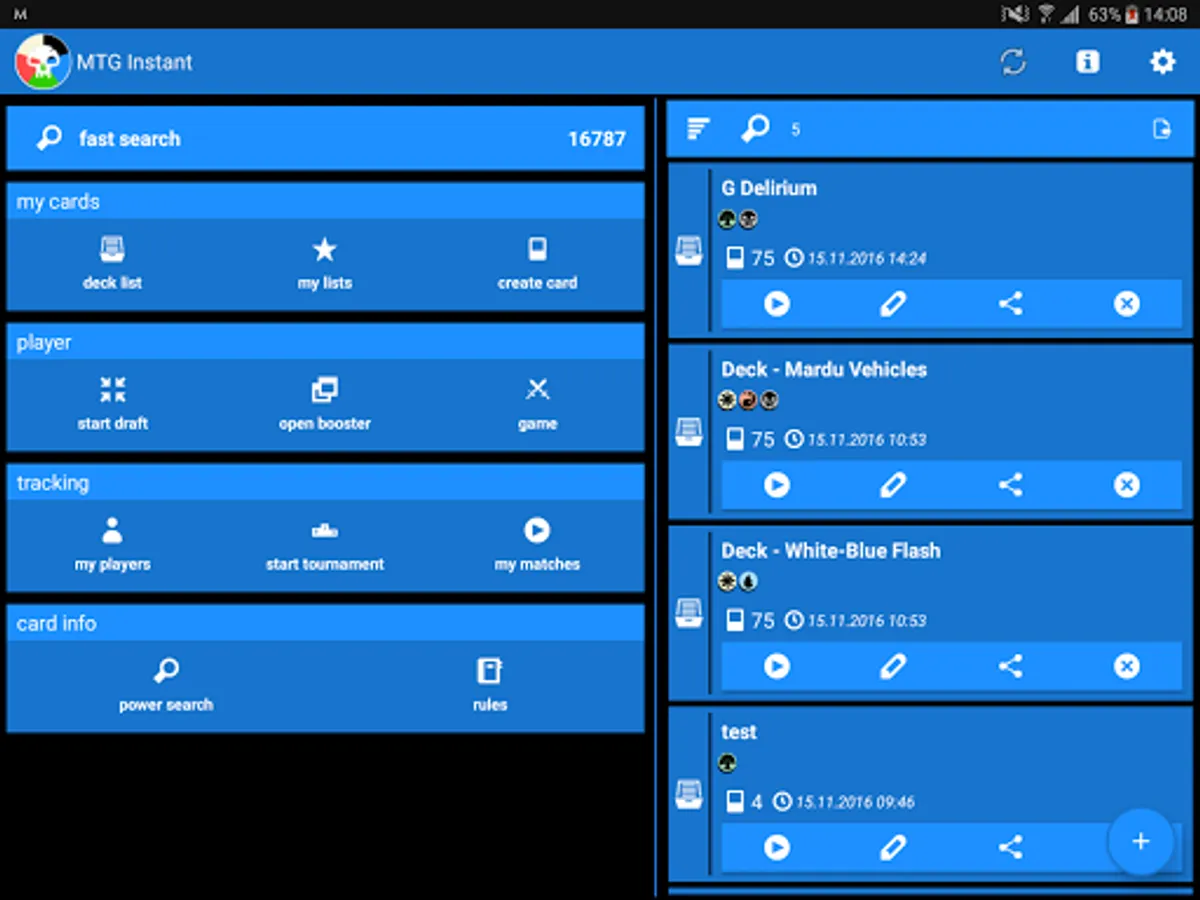Edit the Mardu Vehicles deck
This screenshot has height=900, width=1200.
click(x=893, y=485)
